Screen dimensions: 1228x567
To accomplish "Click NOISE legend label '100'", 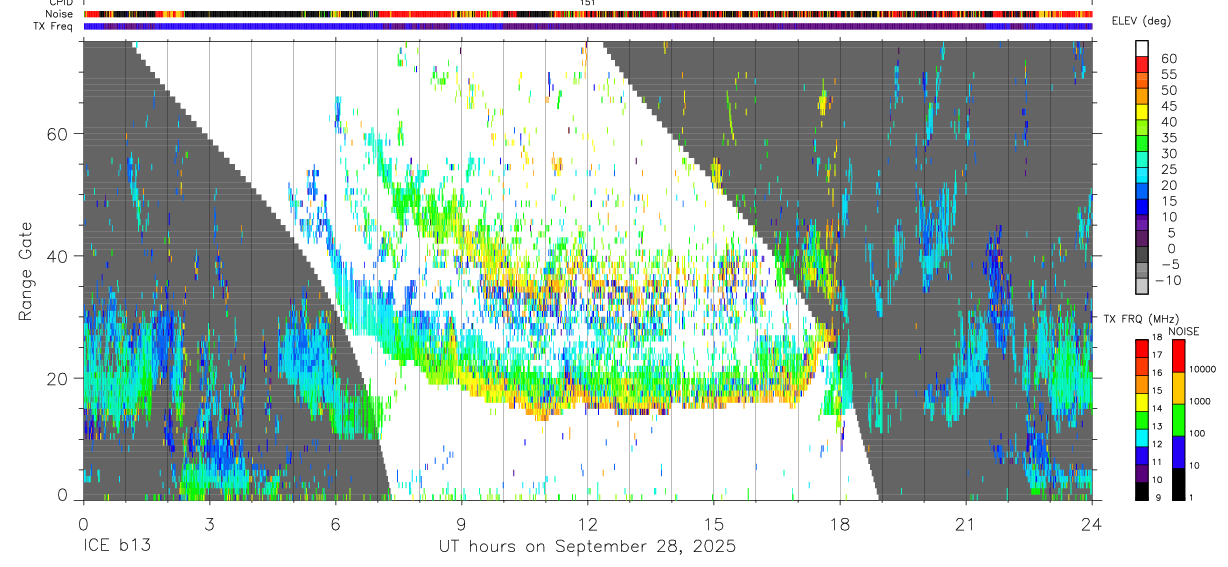I will (x=1199, y=434).
